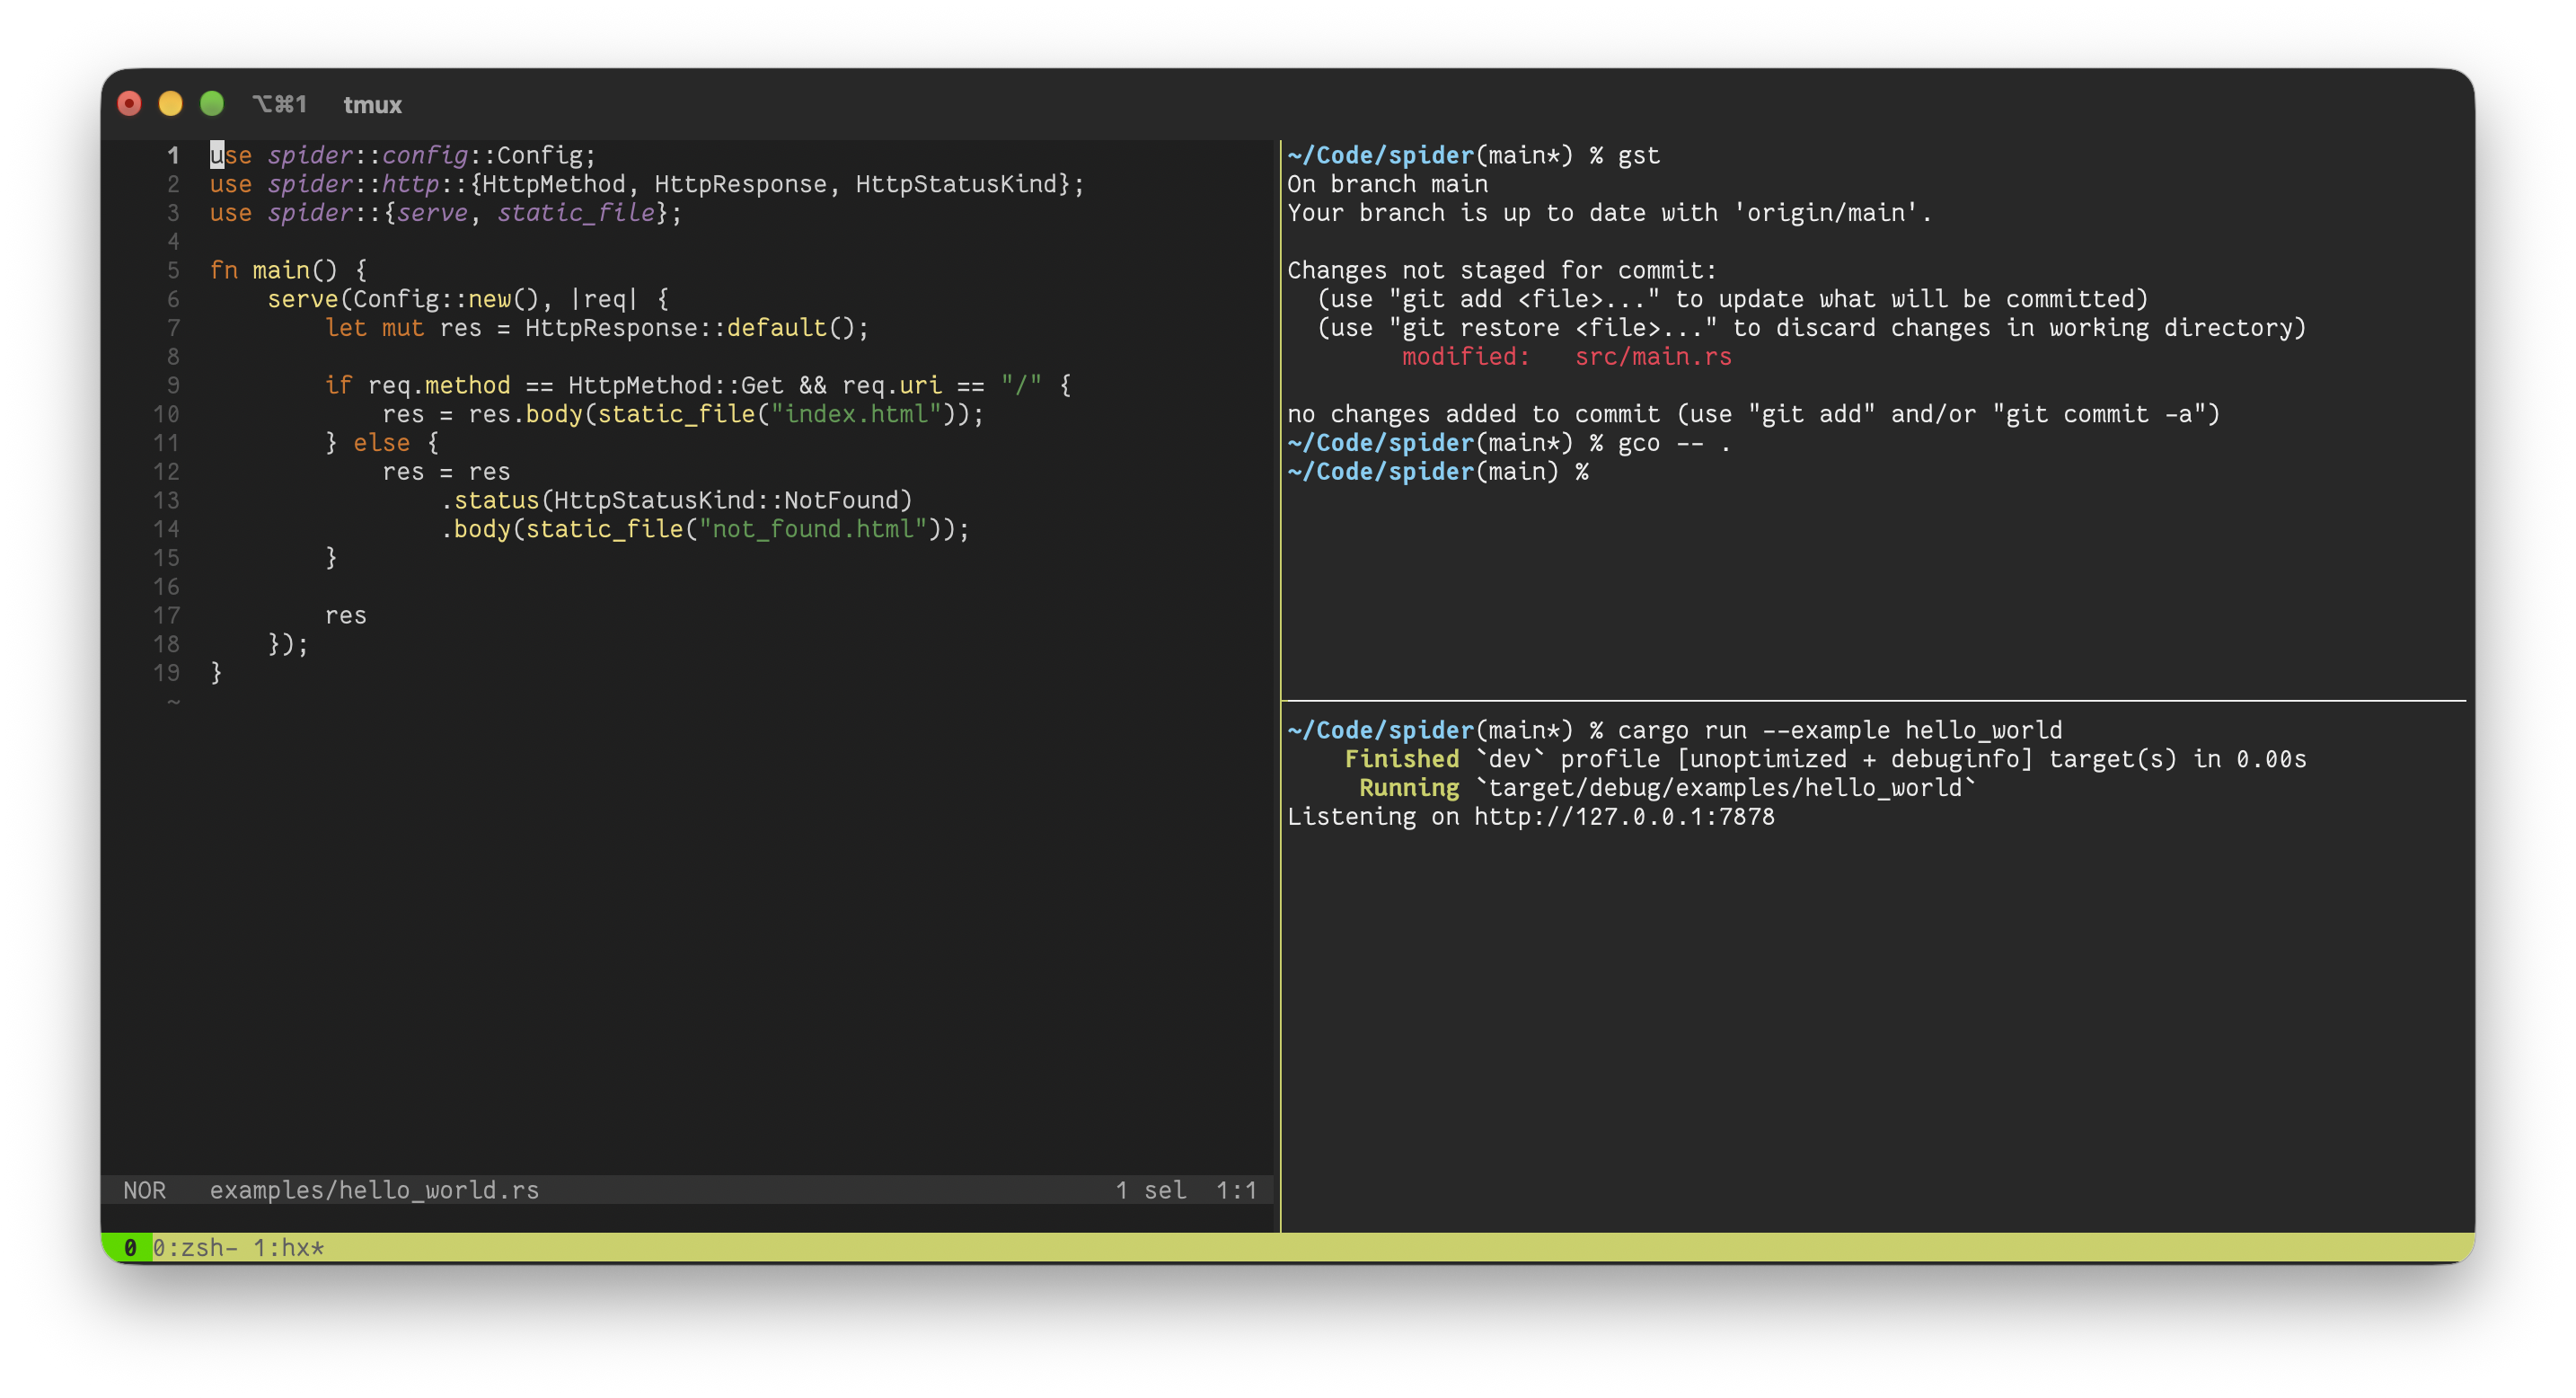Click the http://127.0.0.1:7878 URL
This screenshot has height=1398, width=2576.
[1624, 817]
